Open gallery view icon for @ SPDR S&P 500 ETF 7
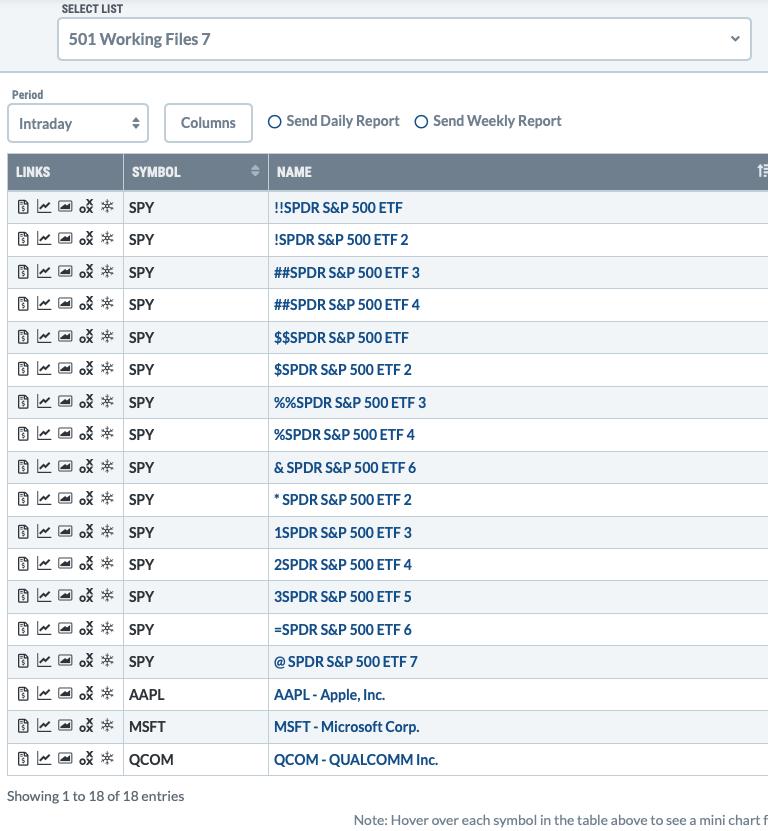The image size is (768, 831). (x=65, y=661)
